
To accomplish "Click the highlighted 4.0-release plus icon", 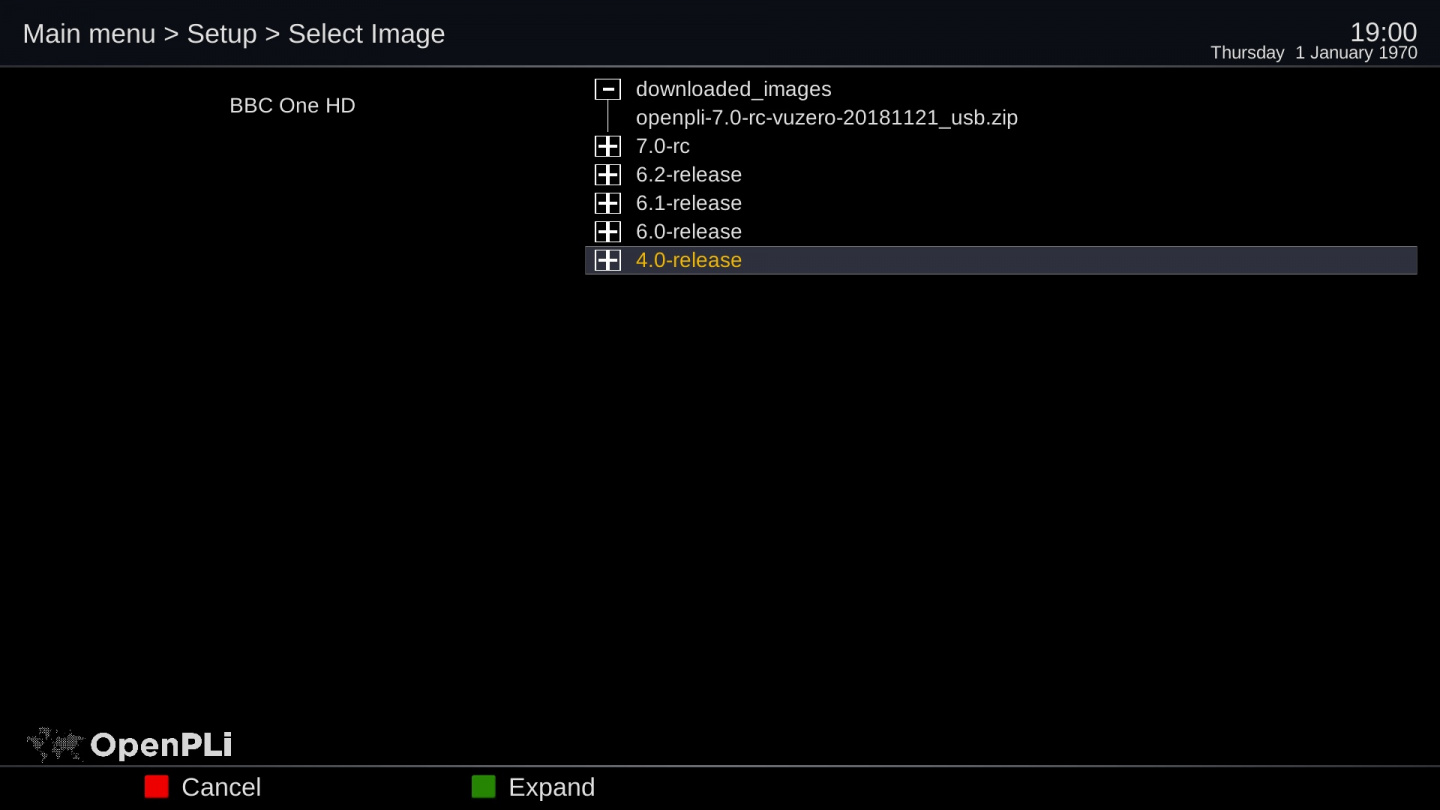I will 607,260.
